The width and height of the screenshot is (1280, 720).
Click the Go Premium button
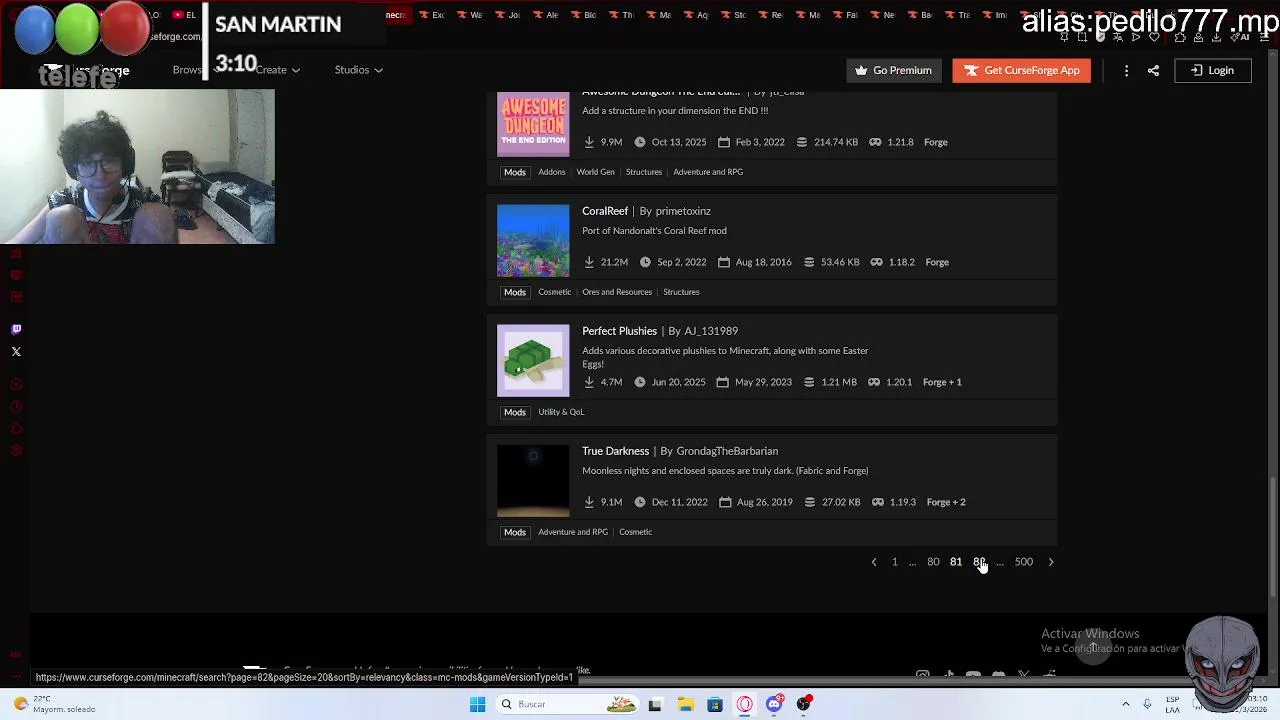894,70
